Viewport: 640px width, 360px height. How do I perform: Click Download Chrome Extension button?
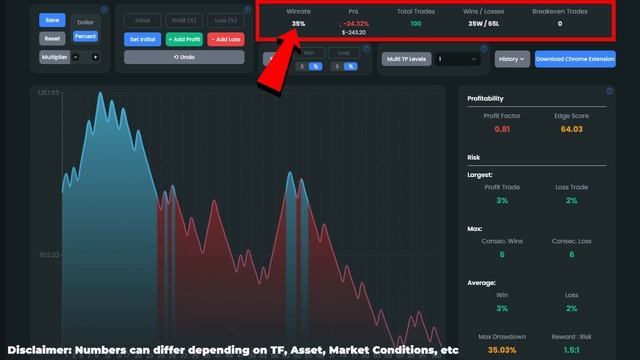point(575,59)
